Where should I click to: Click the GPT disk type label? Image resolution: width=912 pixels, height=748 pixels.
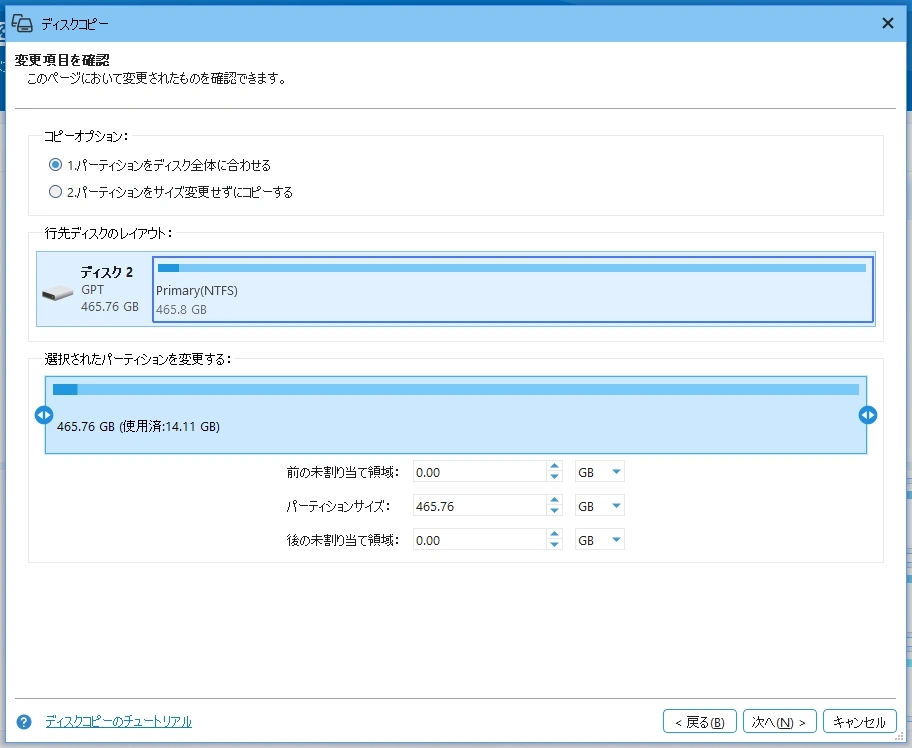coord(92,290)
